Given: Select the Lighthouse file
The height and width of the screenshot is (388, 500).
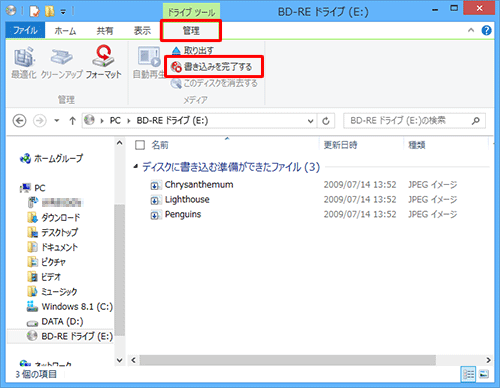Looking at the screenshot, I should pos(187,200).
